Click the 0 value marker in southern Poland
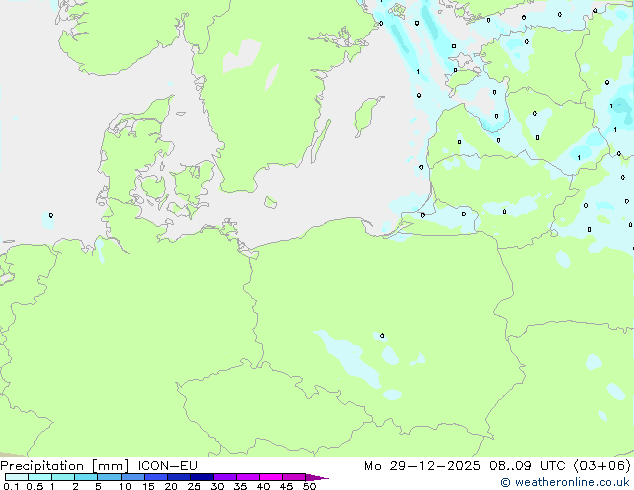 (x=382, y=336)
